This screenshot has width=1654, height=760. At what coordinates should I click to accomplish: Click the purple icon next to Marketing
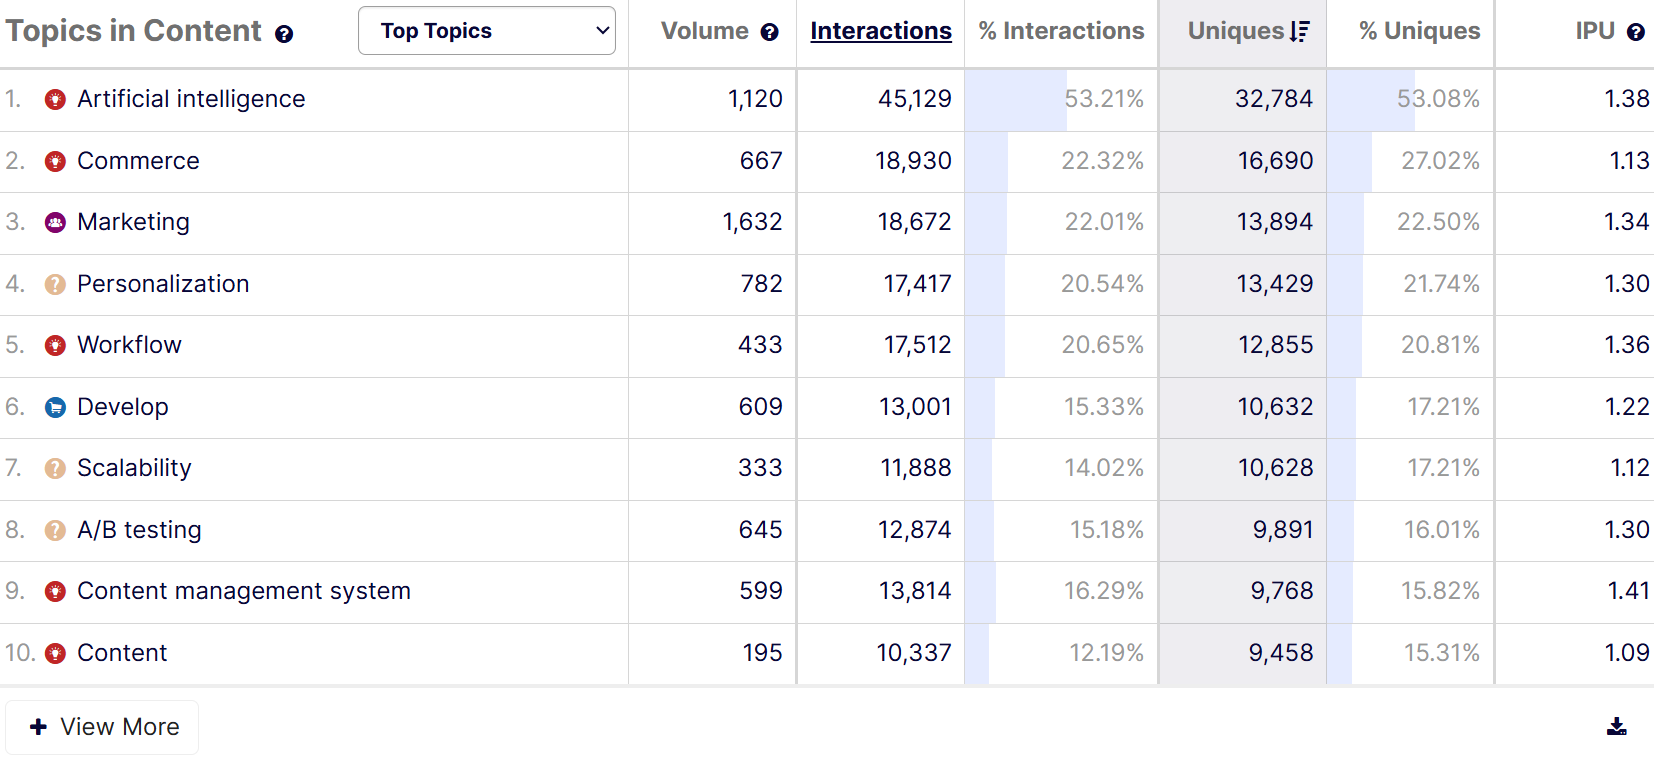pos(56,222)
